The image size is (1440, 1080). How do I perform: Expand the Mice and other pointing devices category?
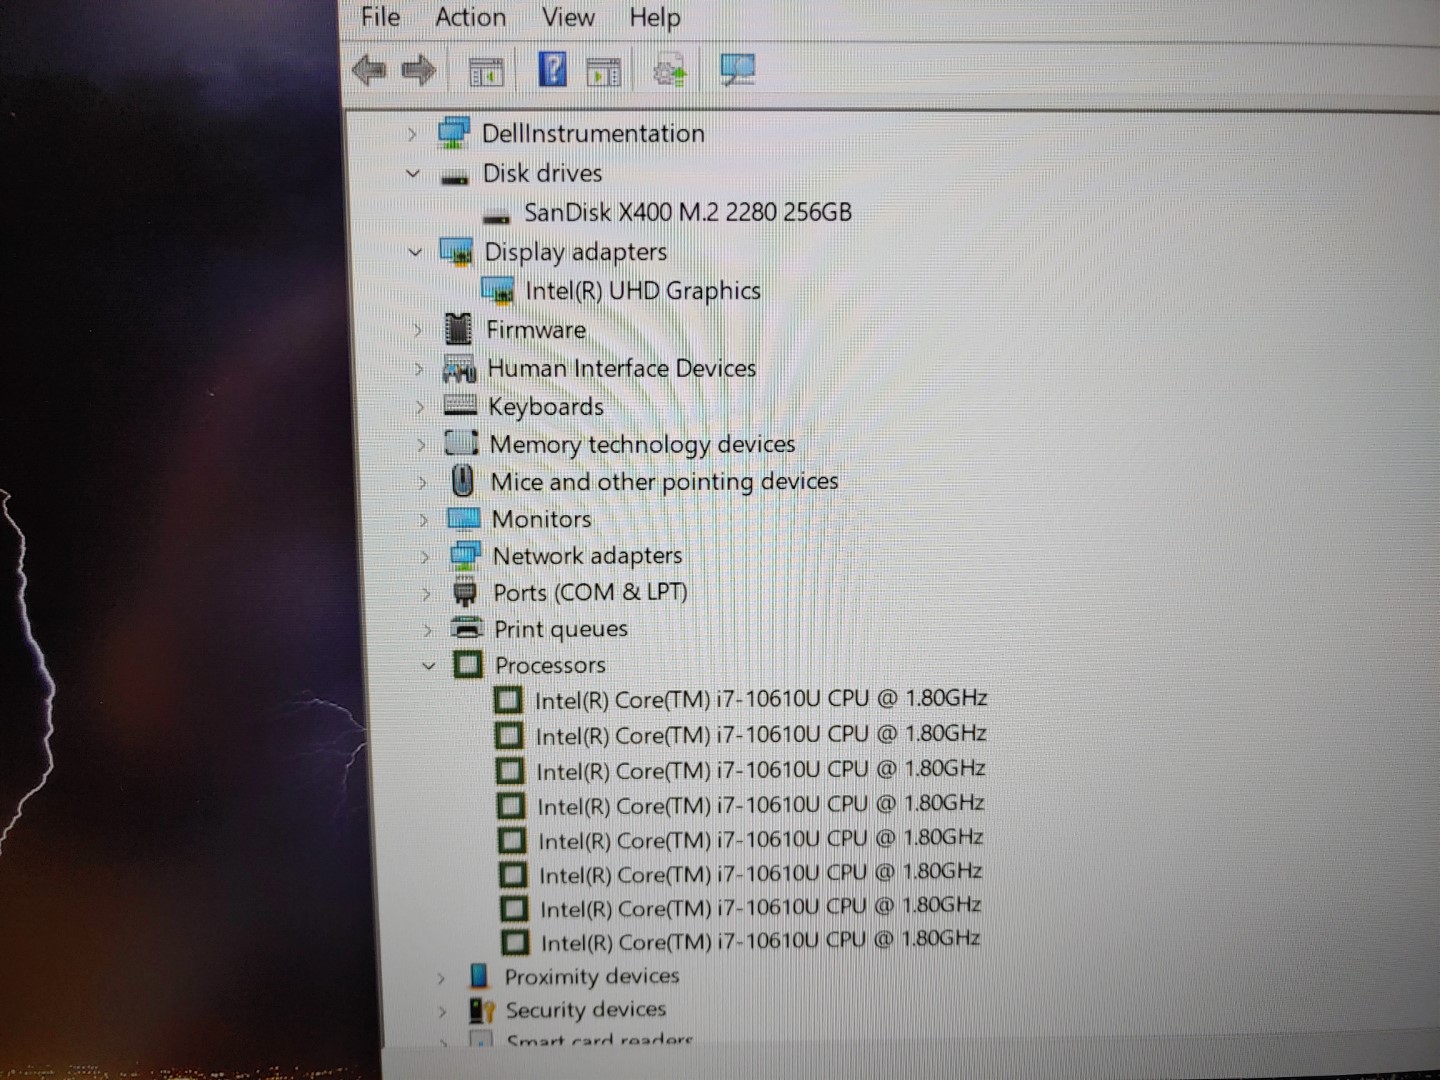click(422, 483)
